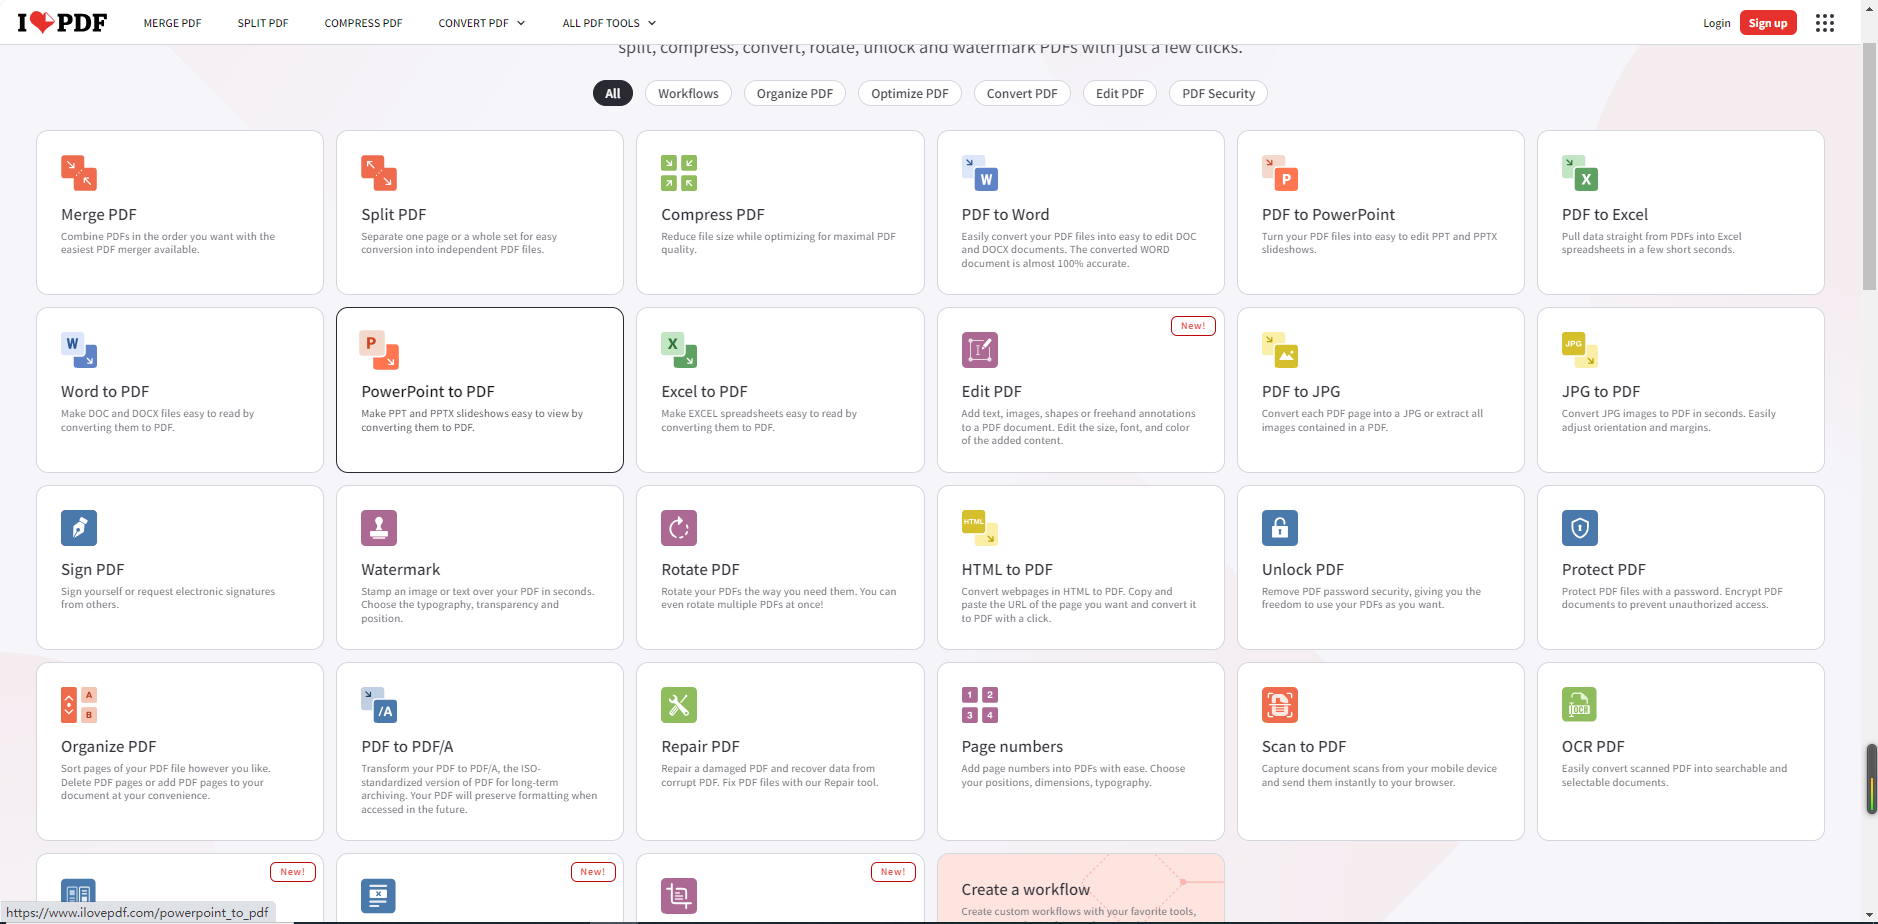Click the Merge PDF tool icon
Screen dimensions: 1878x924
(x=79, y=173)
